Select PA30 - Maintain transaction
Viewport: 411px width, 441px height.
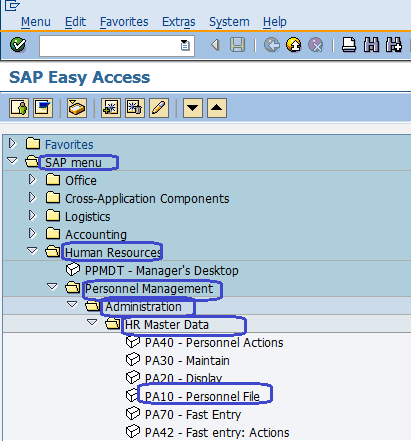187,360
